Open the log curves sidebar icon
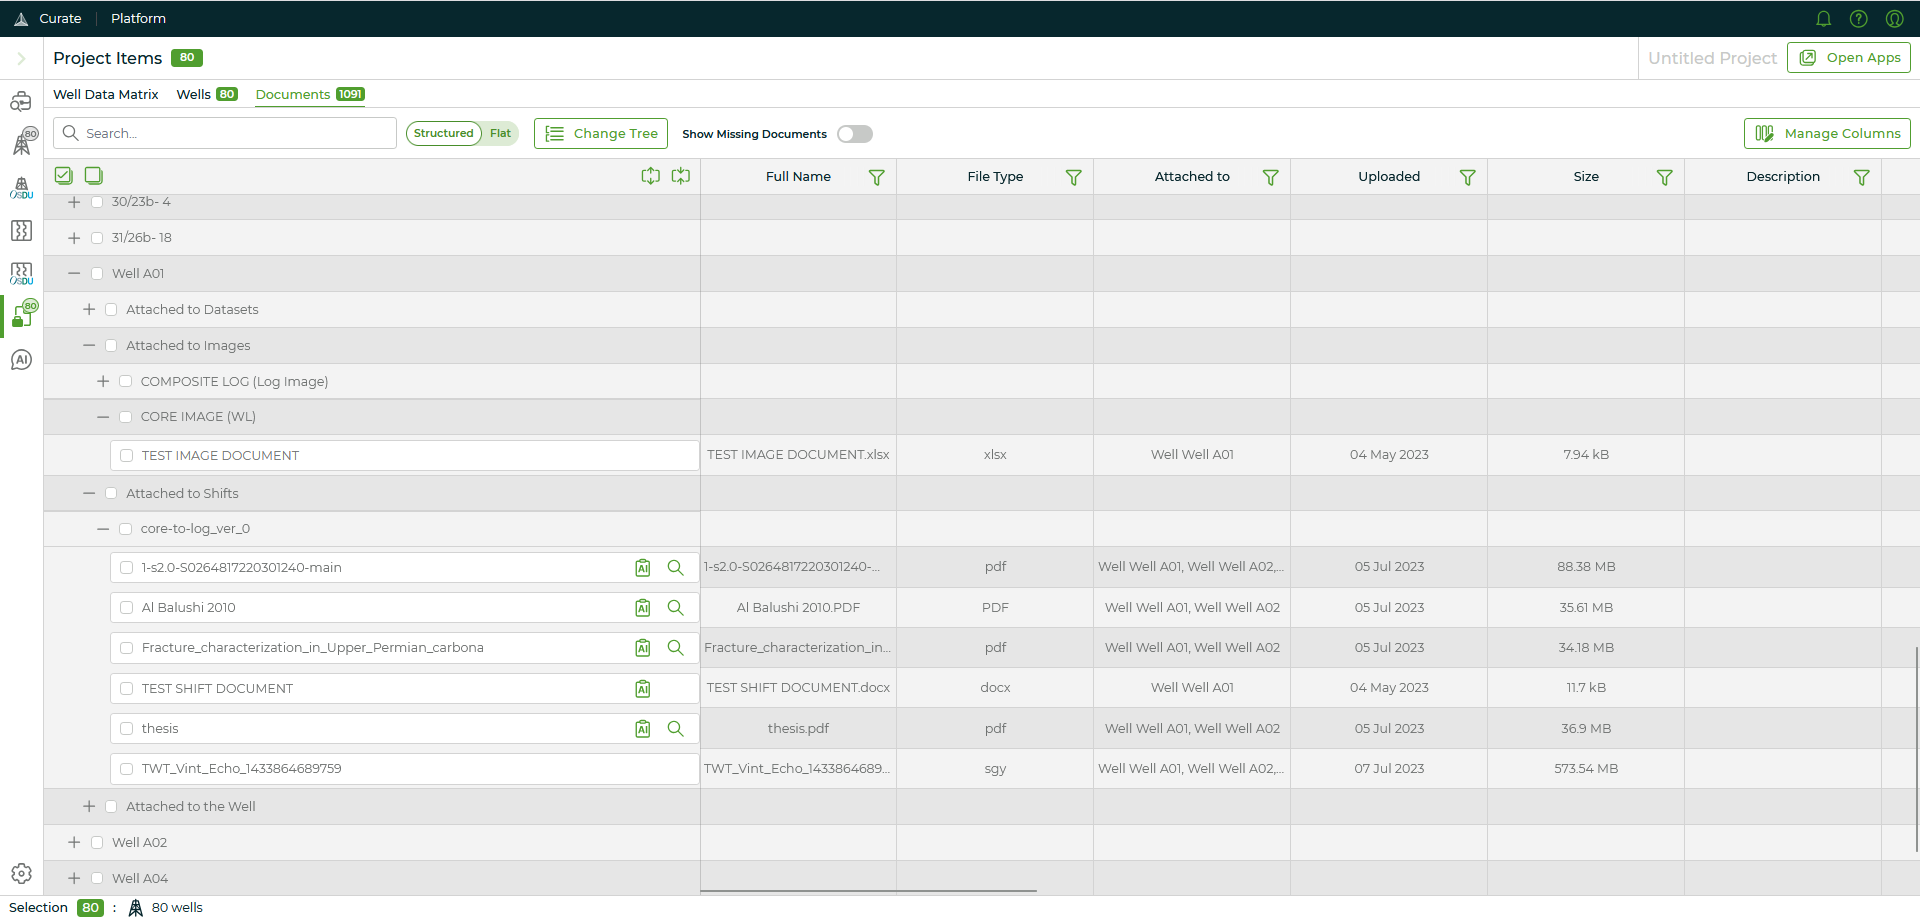The height and width of the screenshot is (920, 1920). [21, 231]
